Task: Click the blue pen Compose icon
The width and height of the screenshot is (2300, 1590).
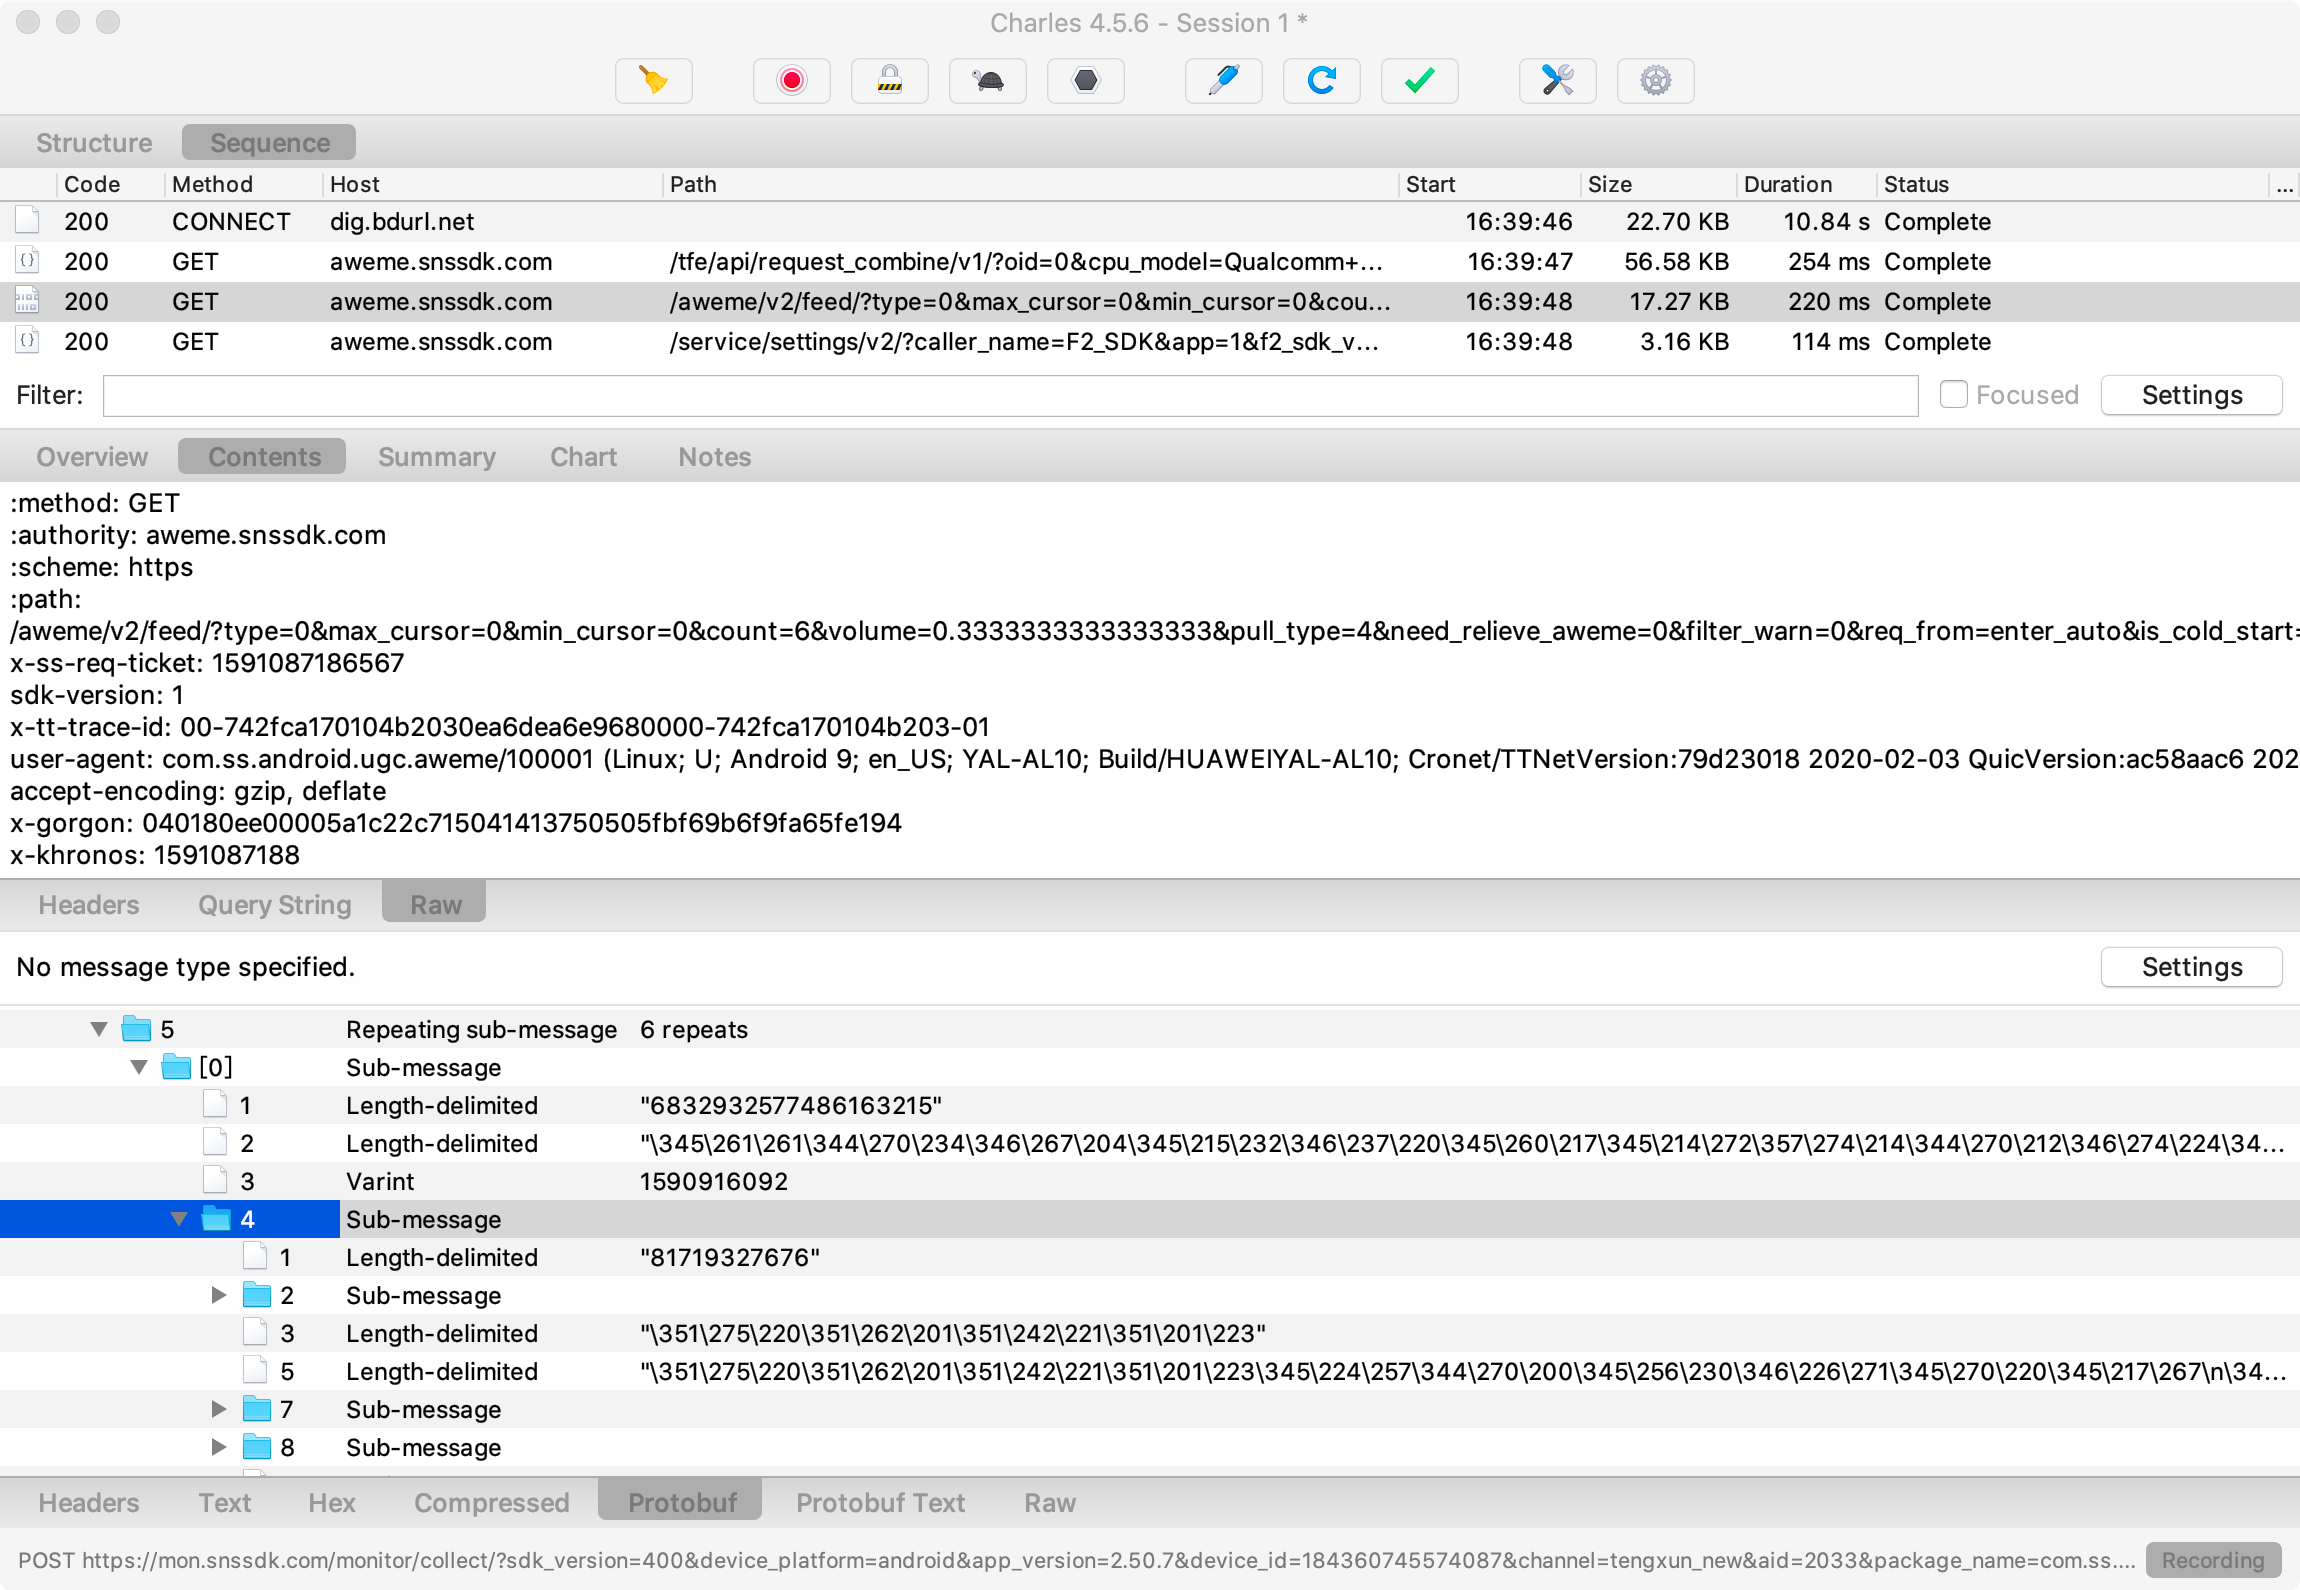Action: coord(1223,80)
